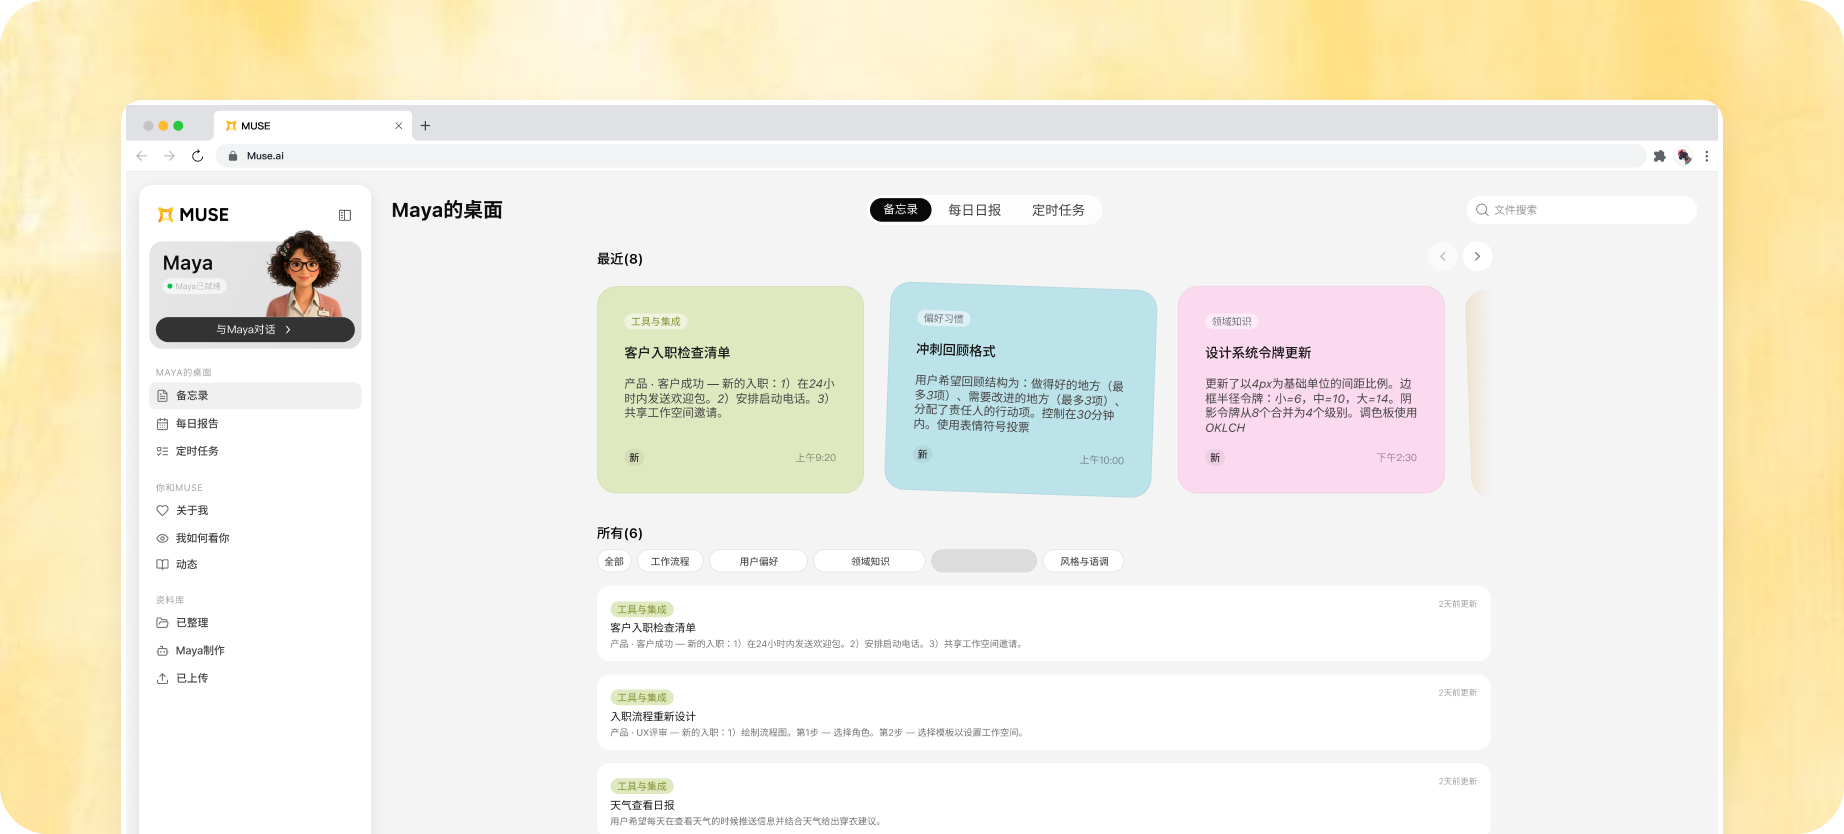Click Maya's avatar portrait

click(306, 274)
